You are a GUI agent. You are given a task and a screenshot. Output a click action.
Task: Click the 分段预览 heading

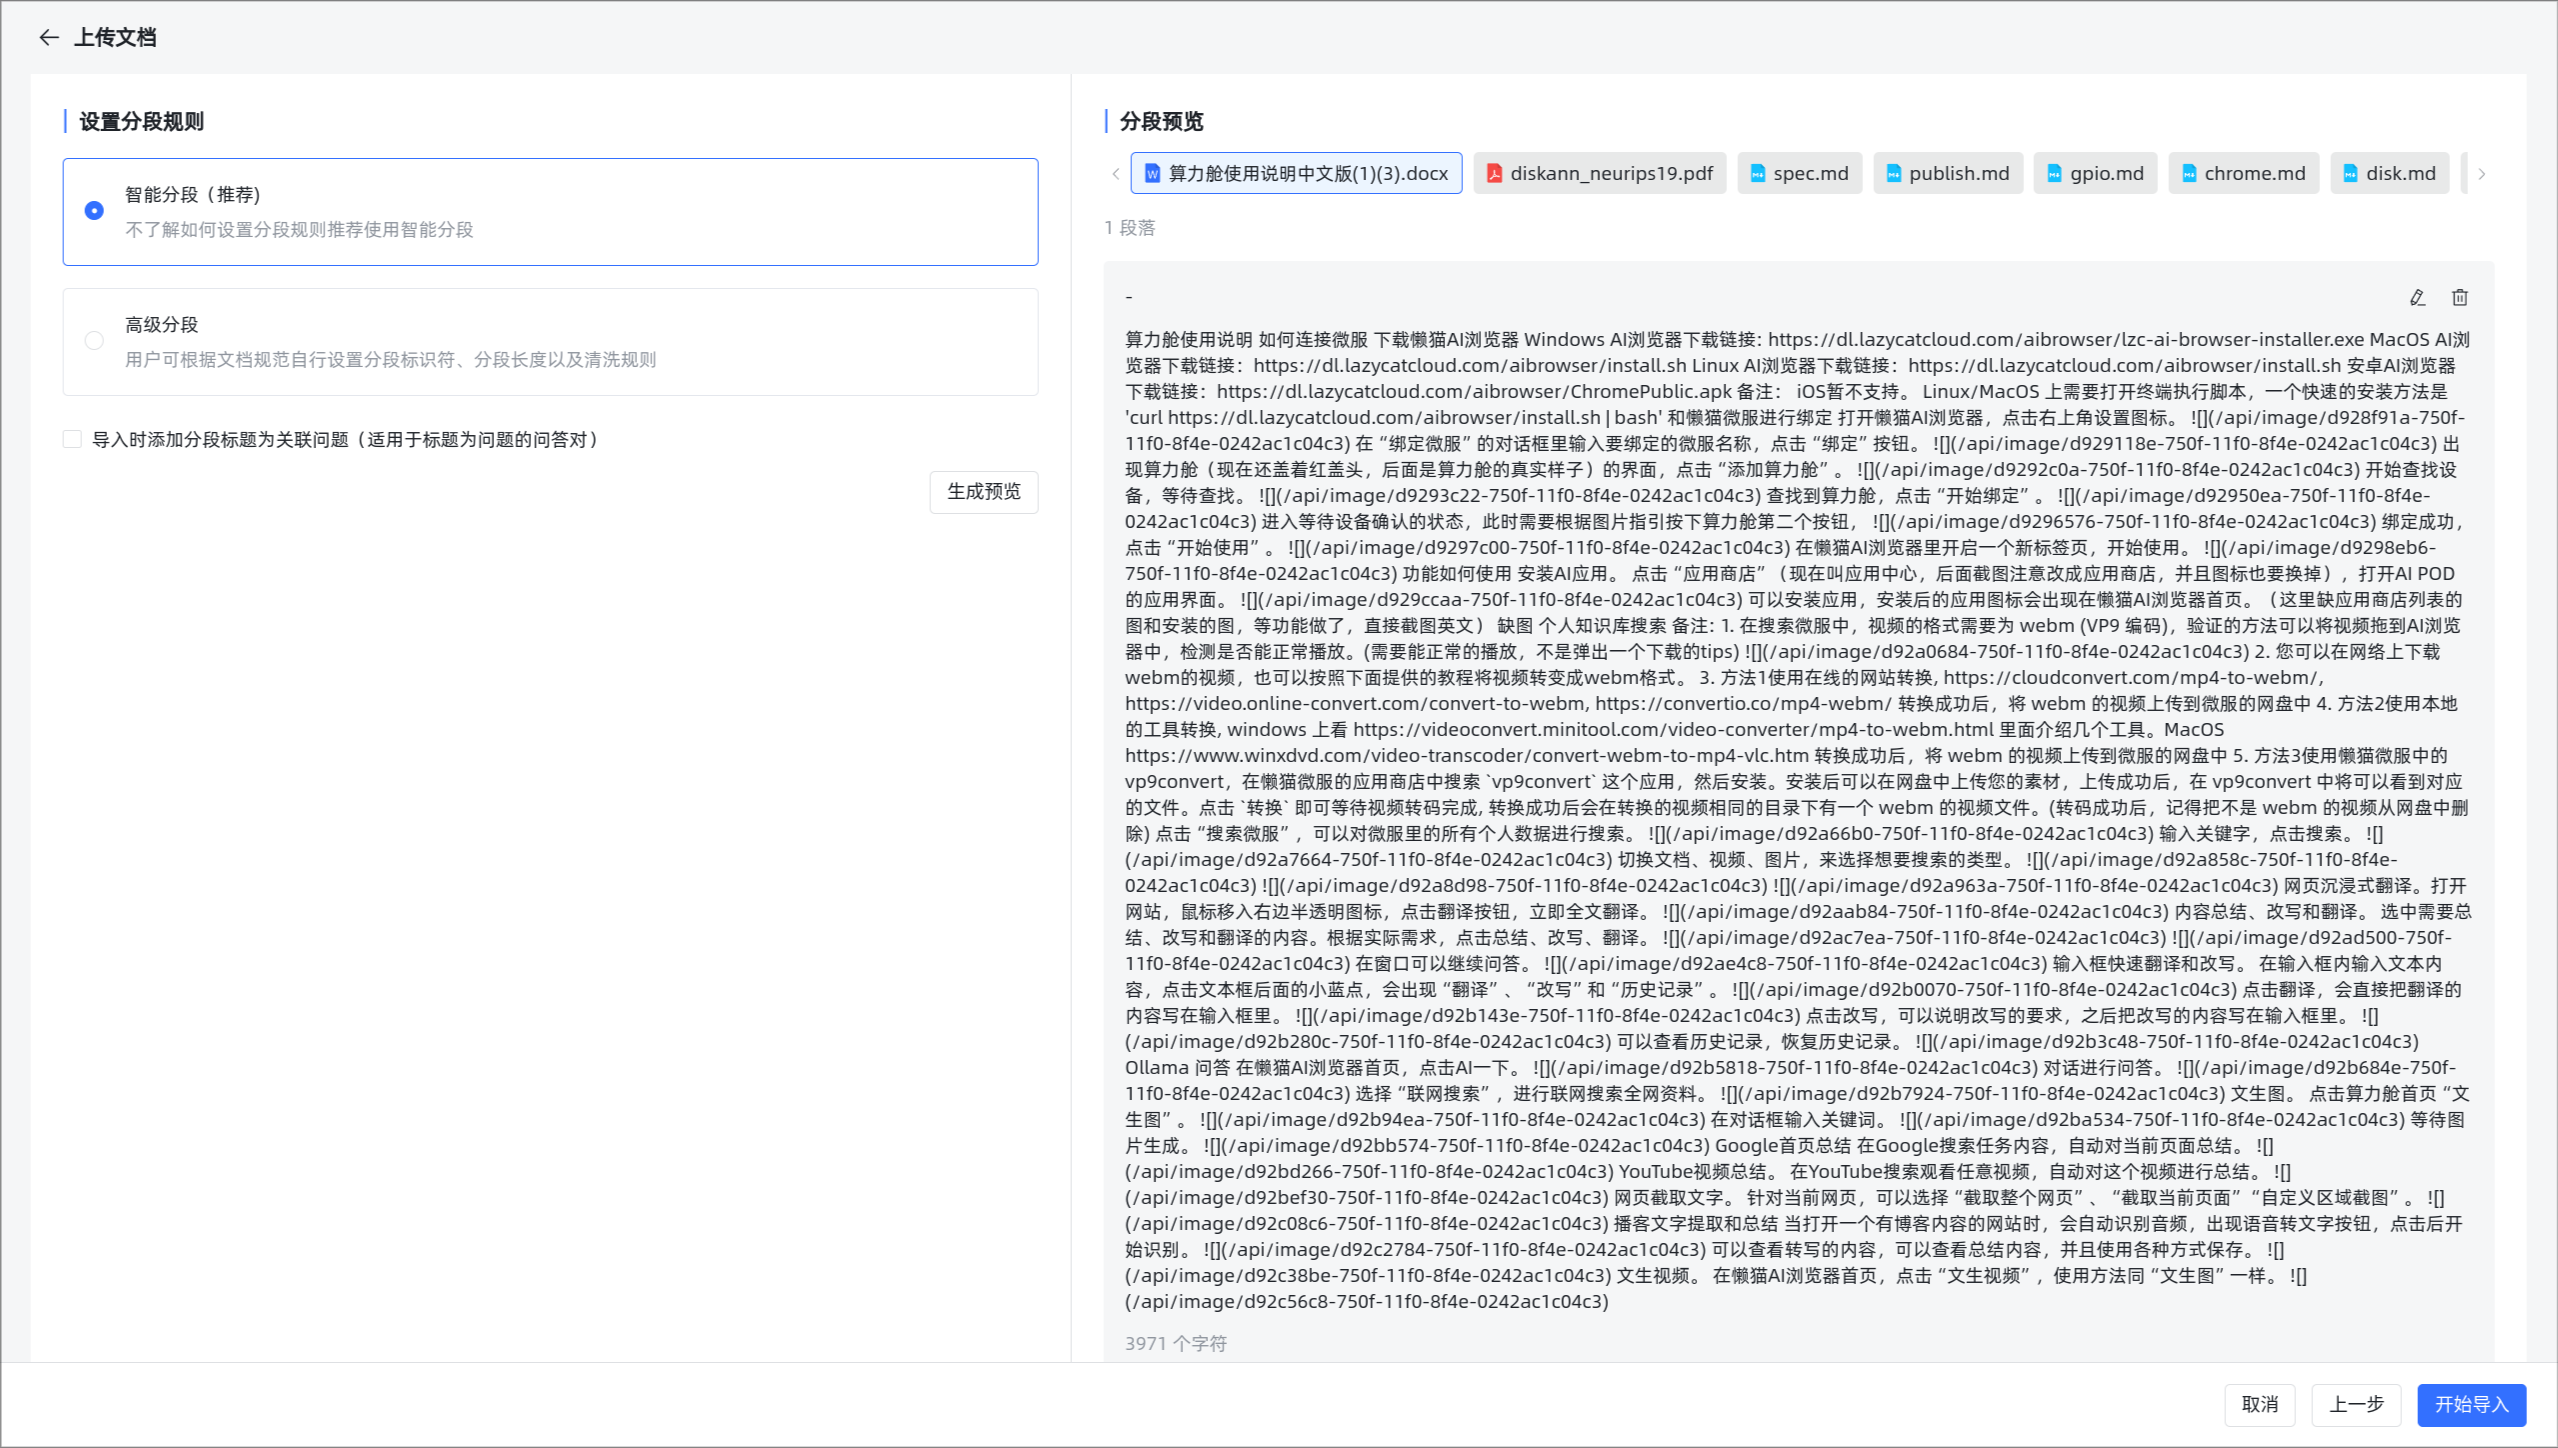coord(1162,122)
